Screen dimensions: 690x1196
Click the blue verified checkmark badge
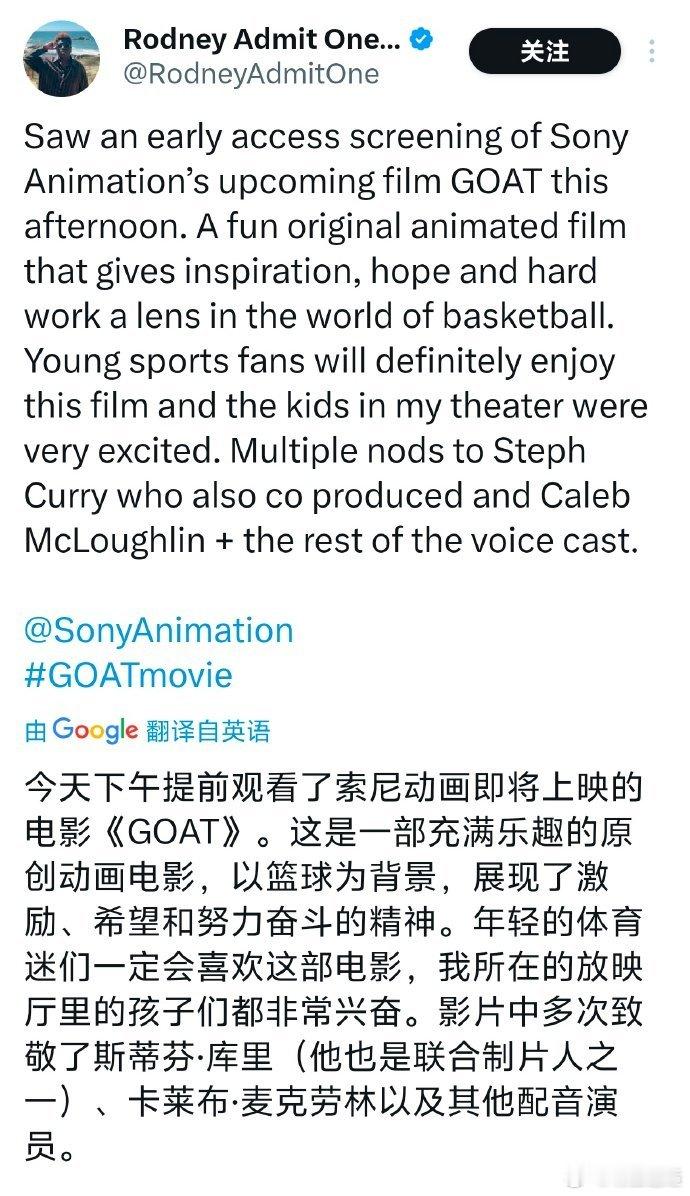(423, 40)
